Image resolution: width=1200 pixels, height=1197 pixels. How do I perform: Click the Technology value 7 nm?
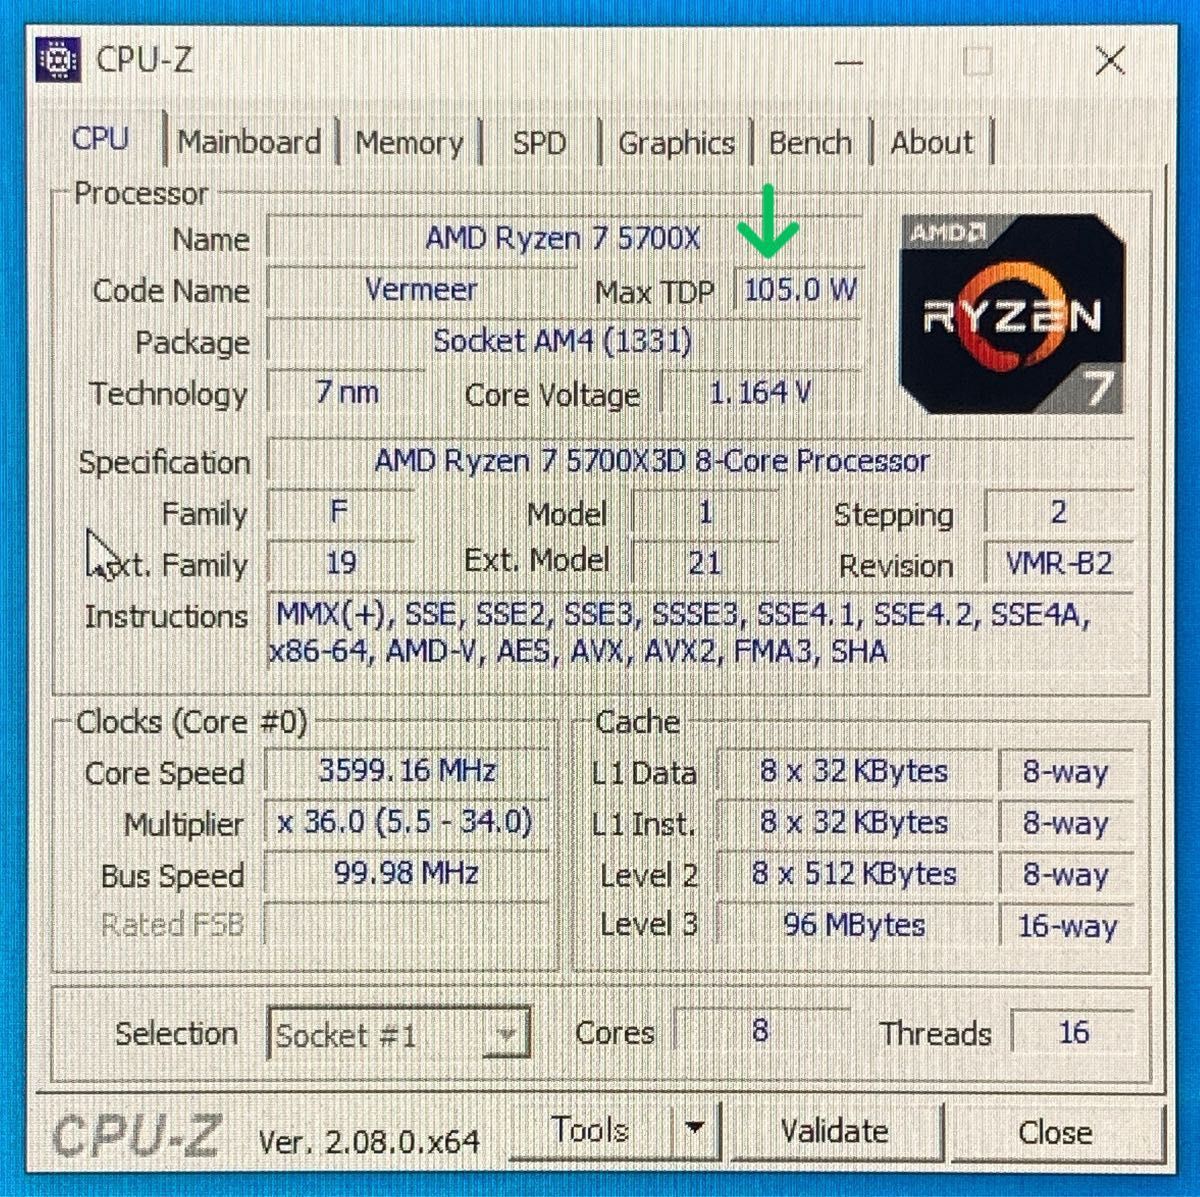pyautogui.click(x=346, y=392)
